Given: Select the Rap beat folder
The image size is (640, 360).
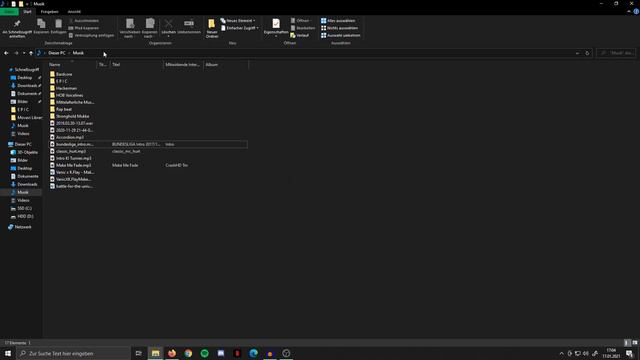Looking at the screenshot, I should [x=64, y=109].
